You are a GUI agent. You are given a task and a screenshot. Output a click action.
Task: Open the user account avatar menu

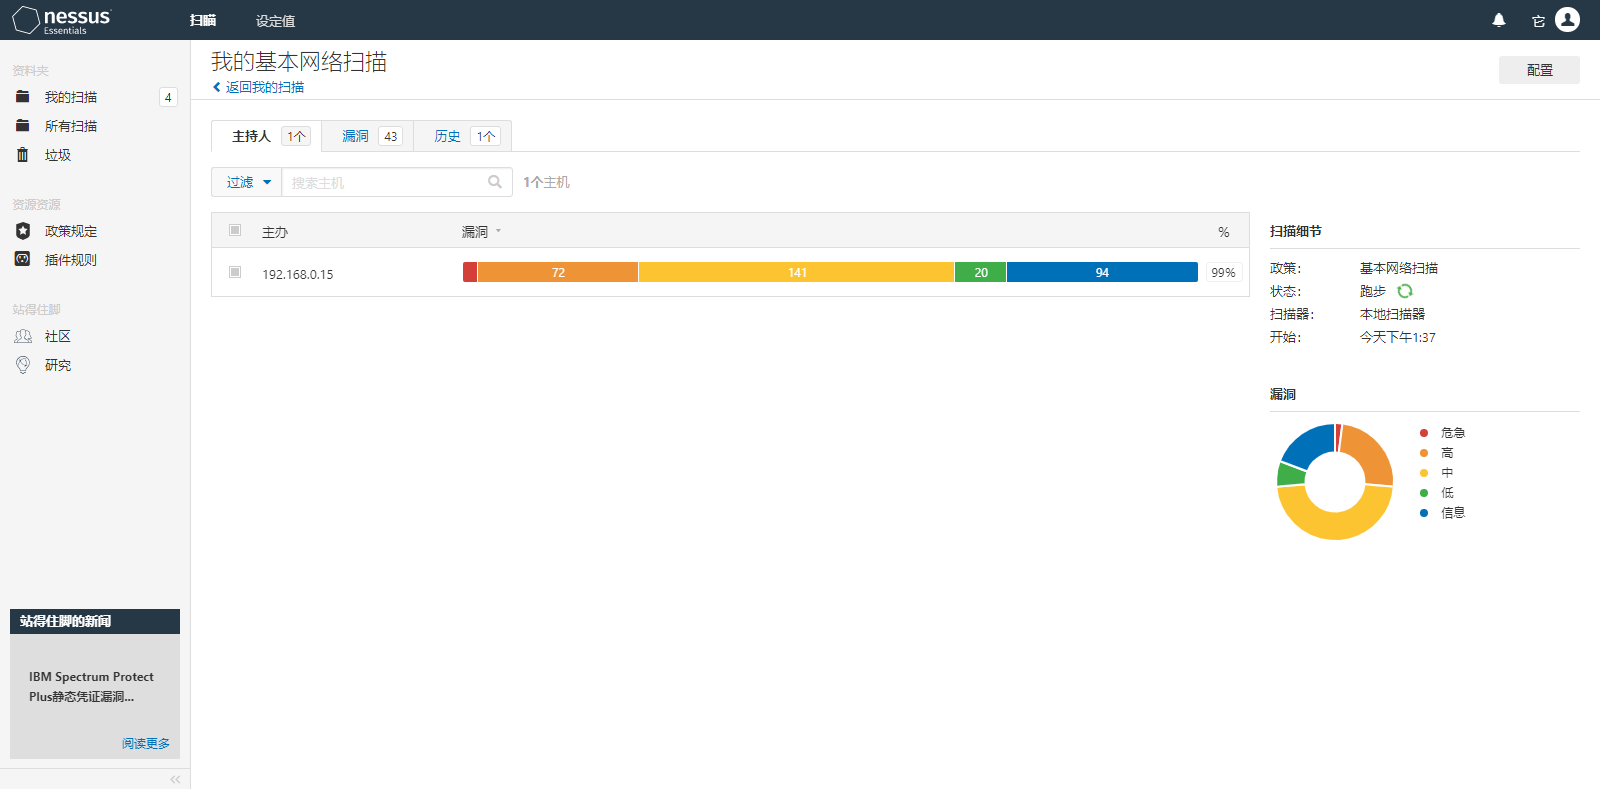(1568, 19)
